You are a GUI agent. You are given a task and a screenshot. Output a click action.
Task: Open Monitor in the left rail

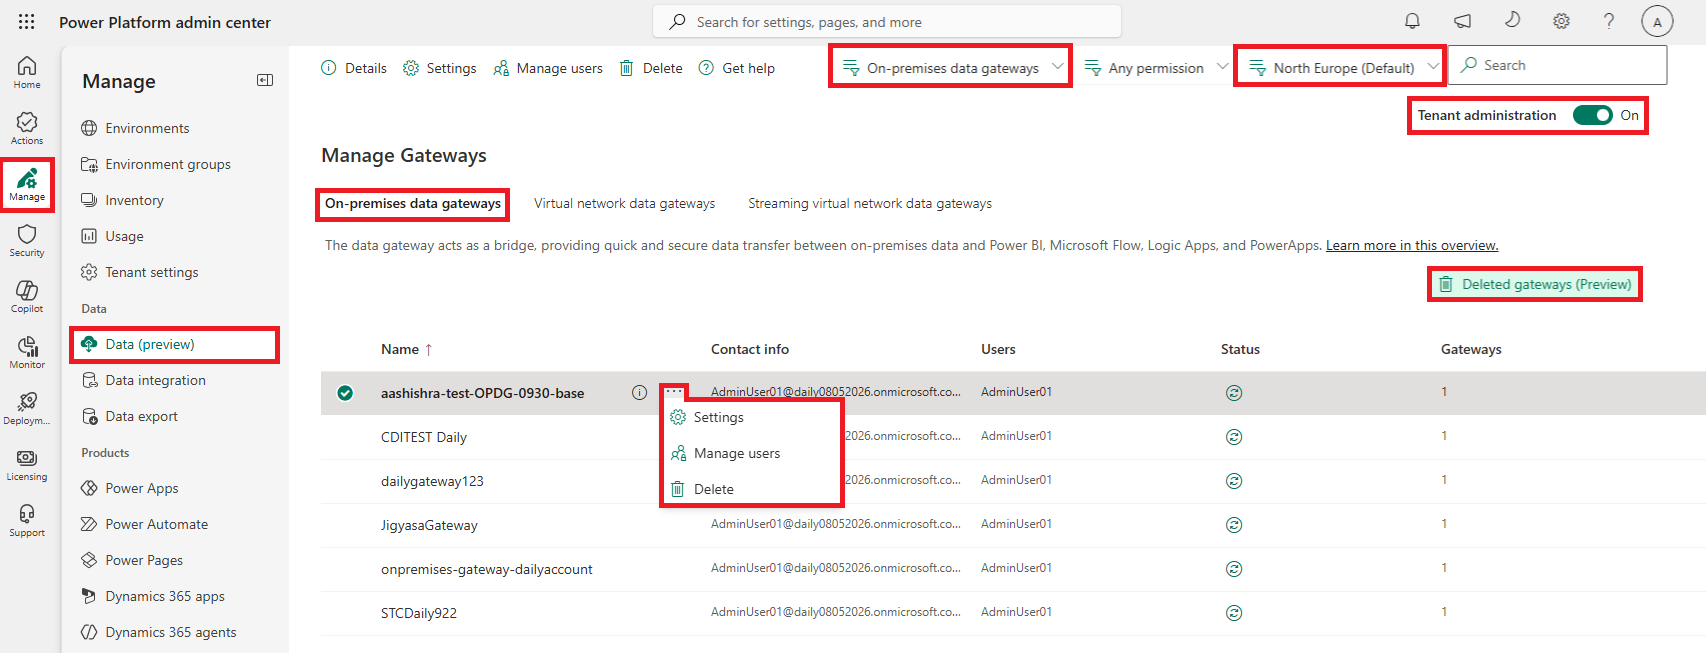(x=27, y=352)
